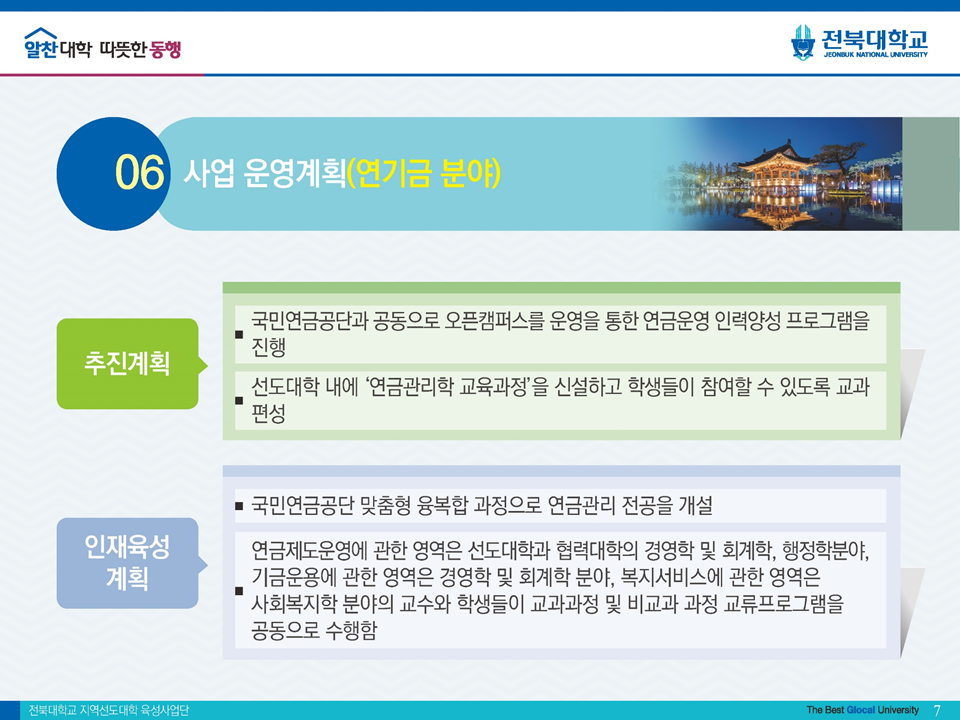Select the '연금관리학 교육과정' 신설 text box
The width and height of the screenshot is (960, 720).
[560, 402]
